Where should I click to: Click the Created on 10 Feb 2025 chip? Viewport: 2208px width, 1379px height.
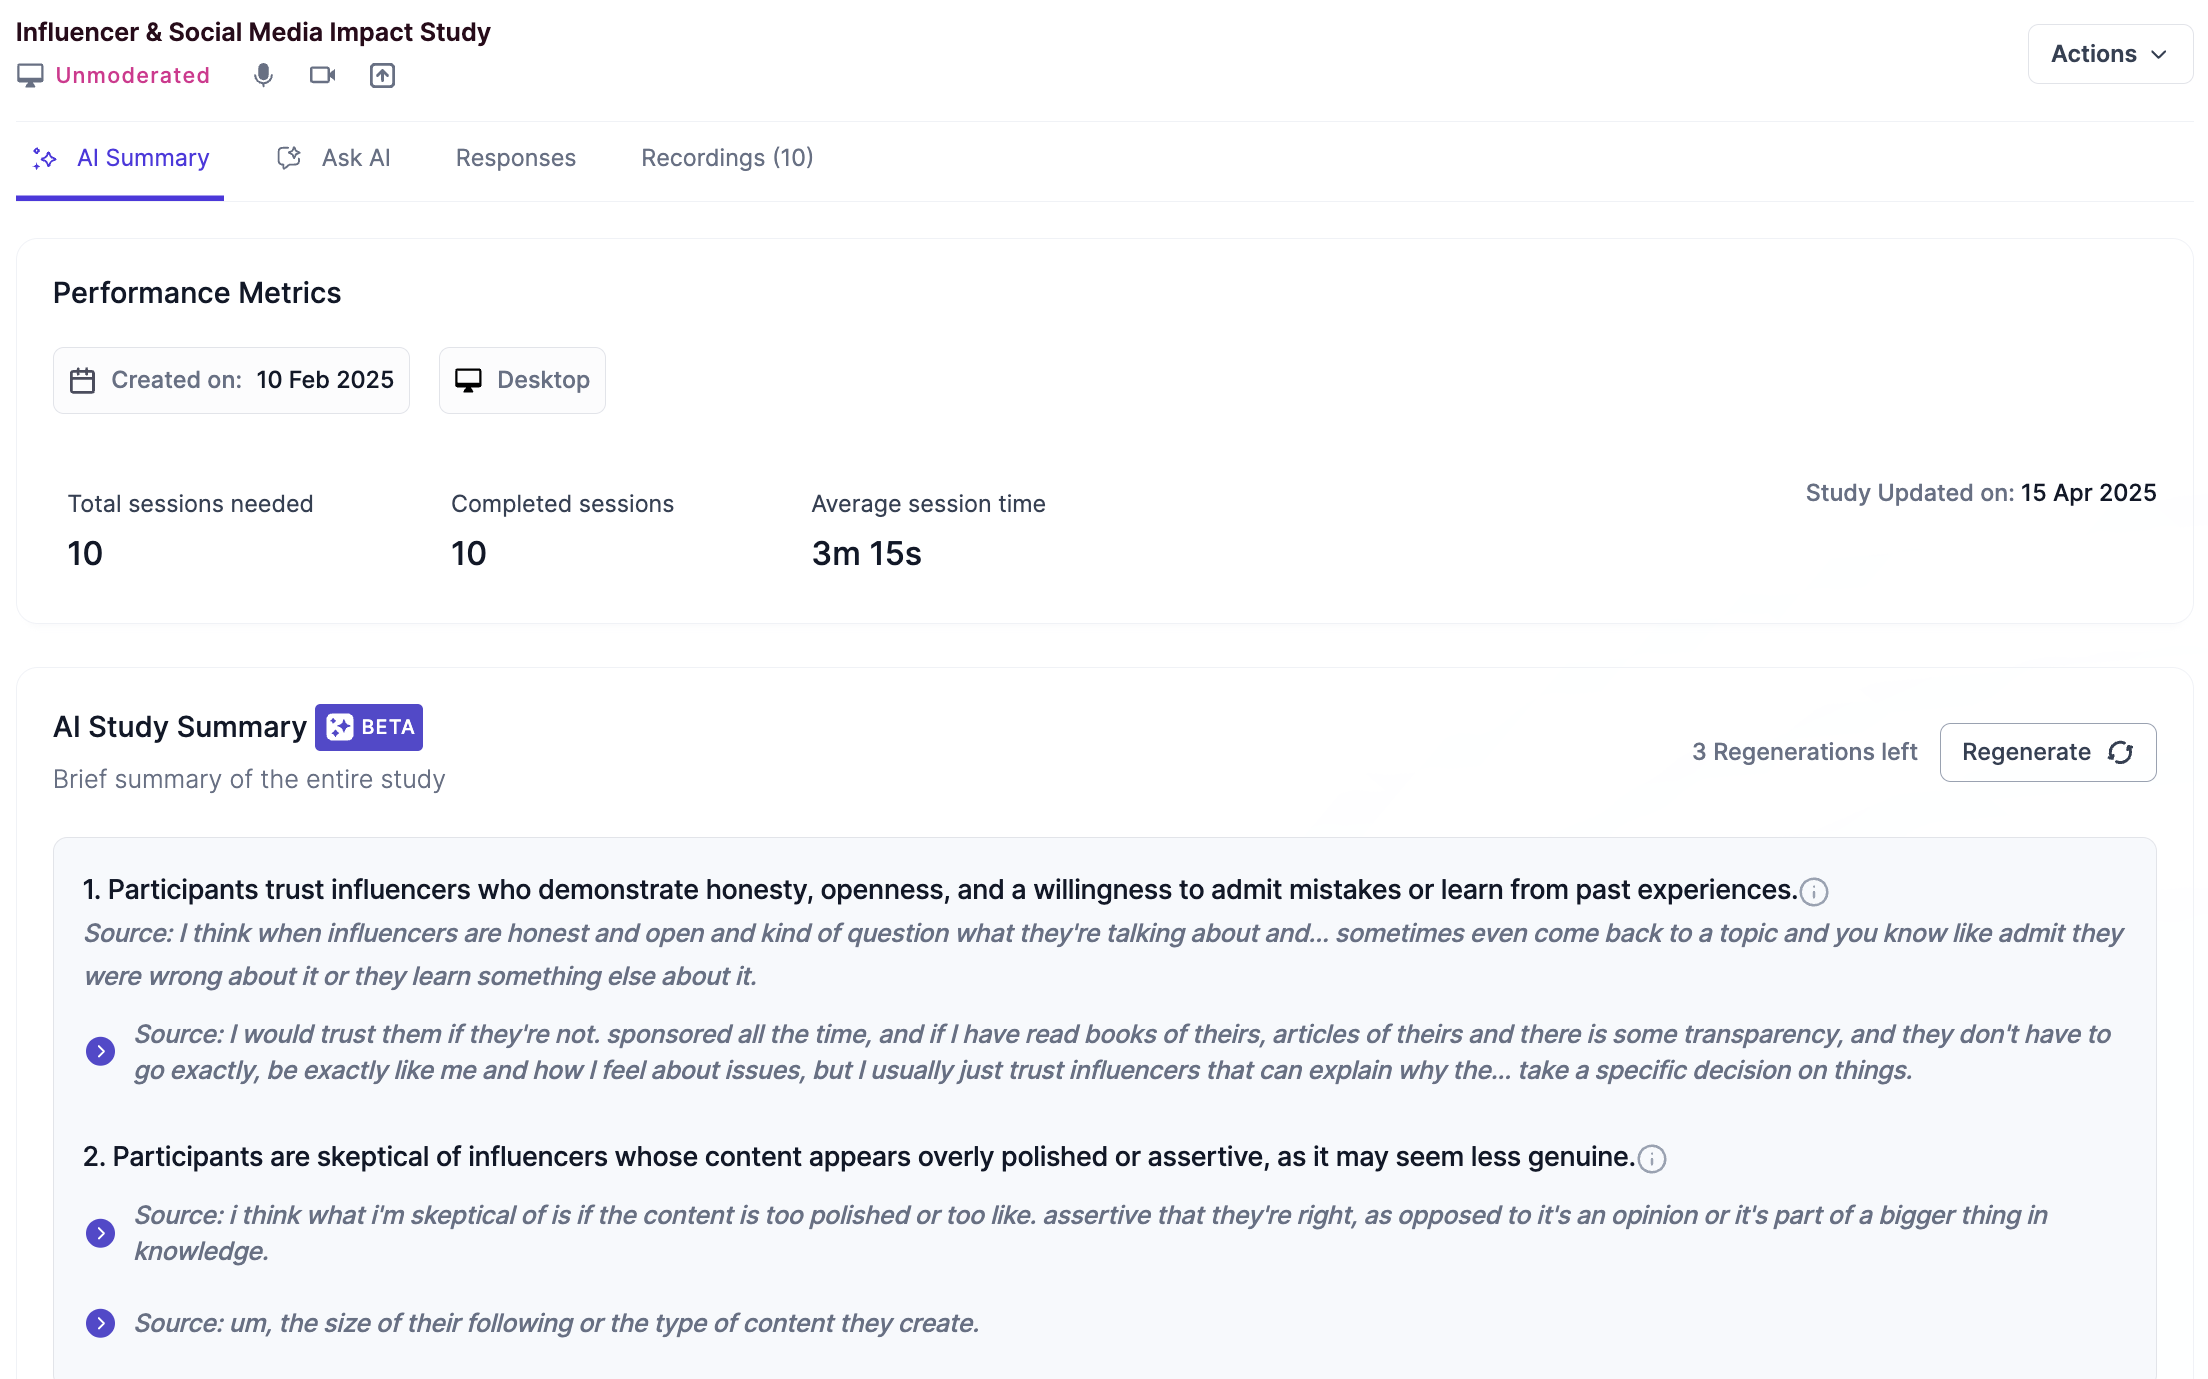click(x=231, y=380)
